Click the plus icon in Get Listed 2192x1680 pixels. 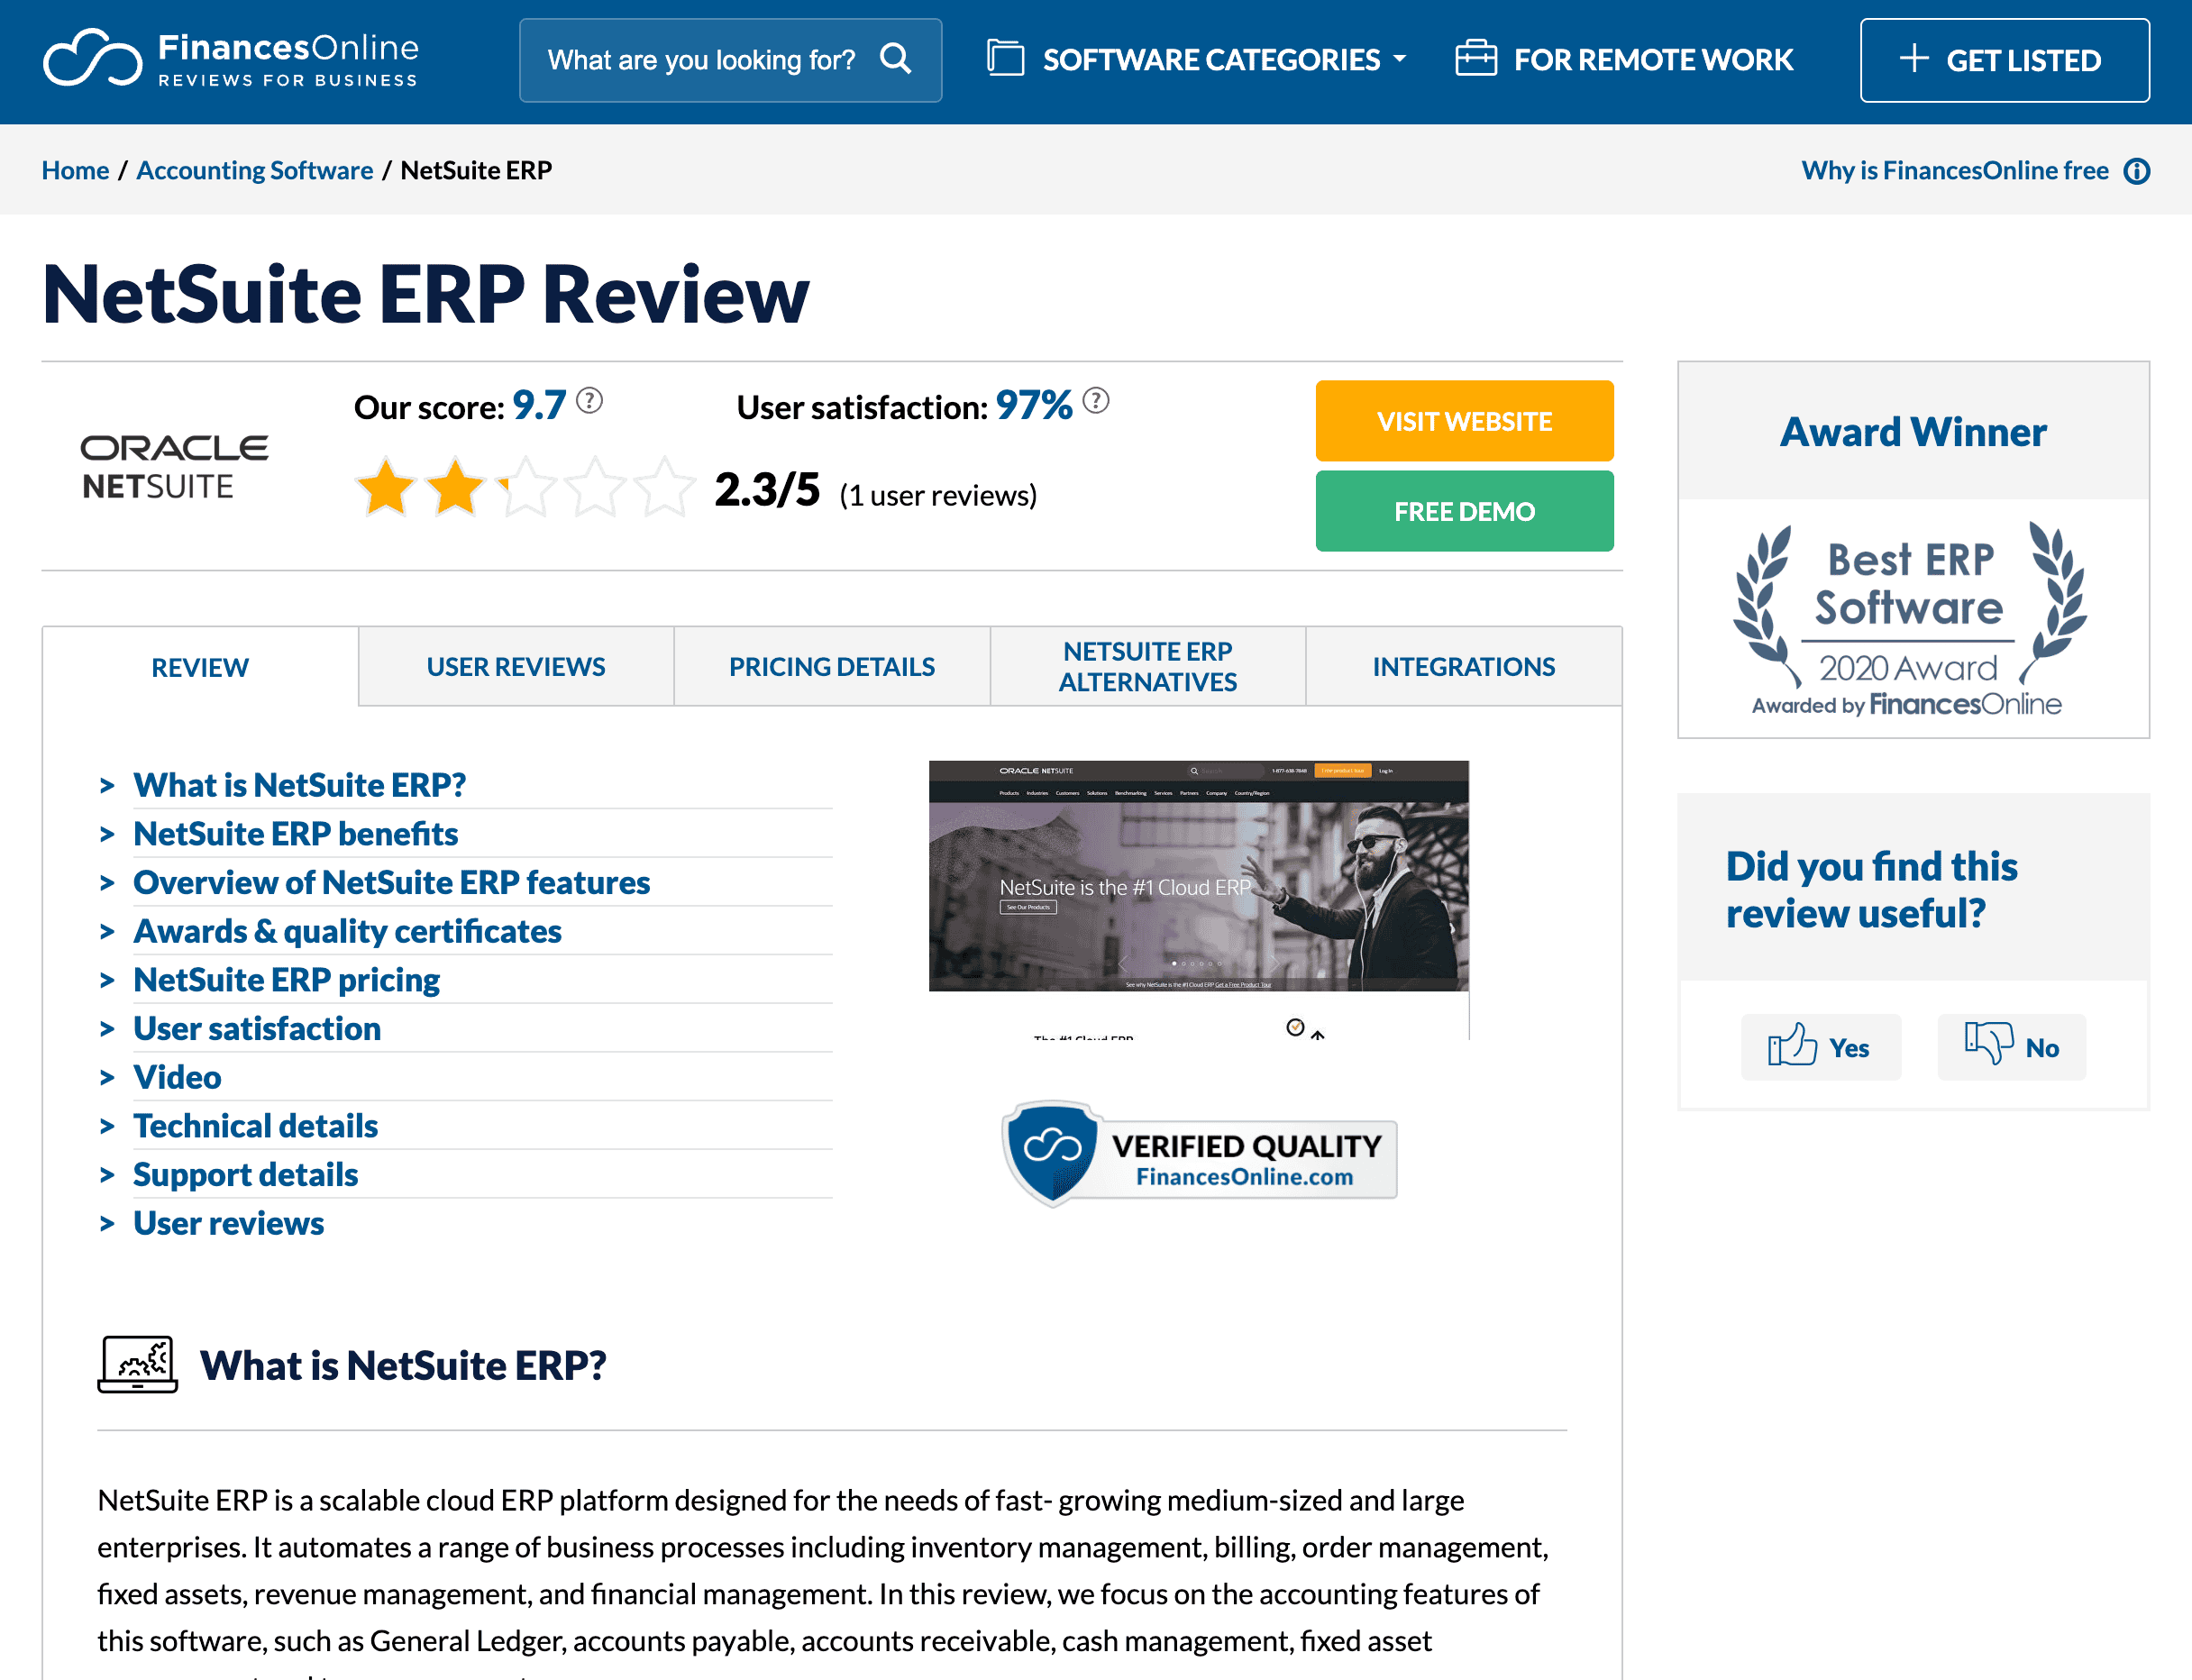click(1914, 58)
